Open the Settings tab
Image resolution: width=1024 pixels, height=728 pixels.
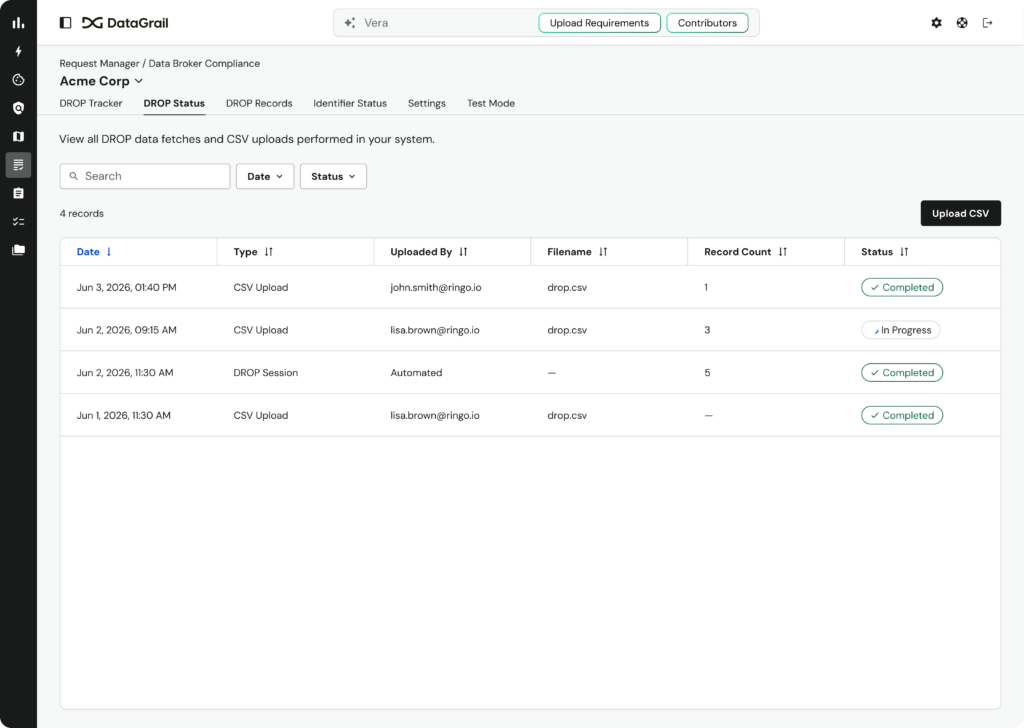click(x=427, y=103)
